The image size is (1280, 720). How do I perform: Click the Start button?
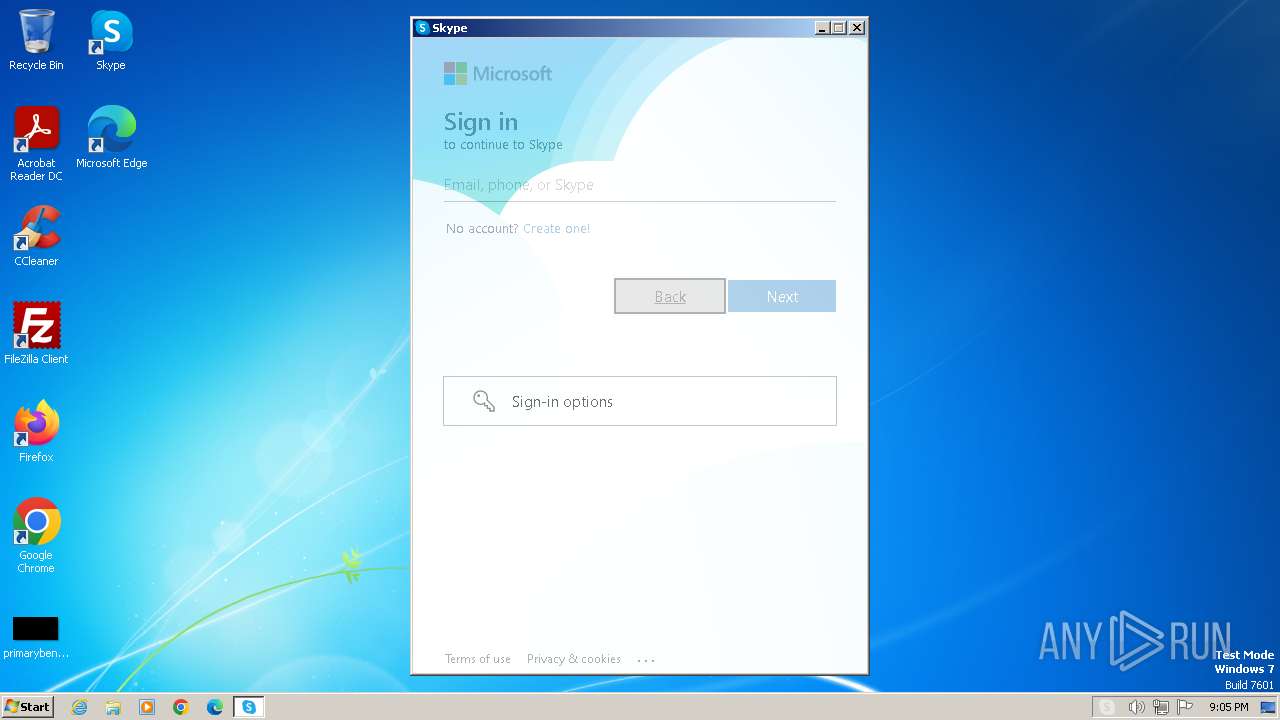pos(27,707)
